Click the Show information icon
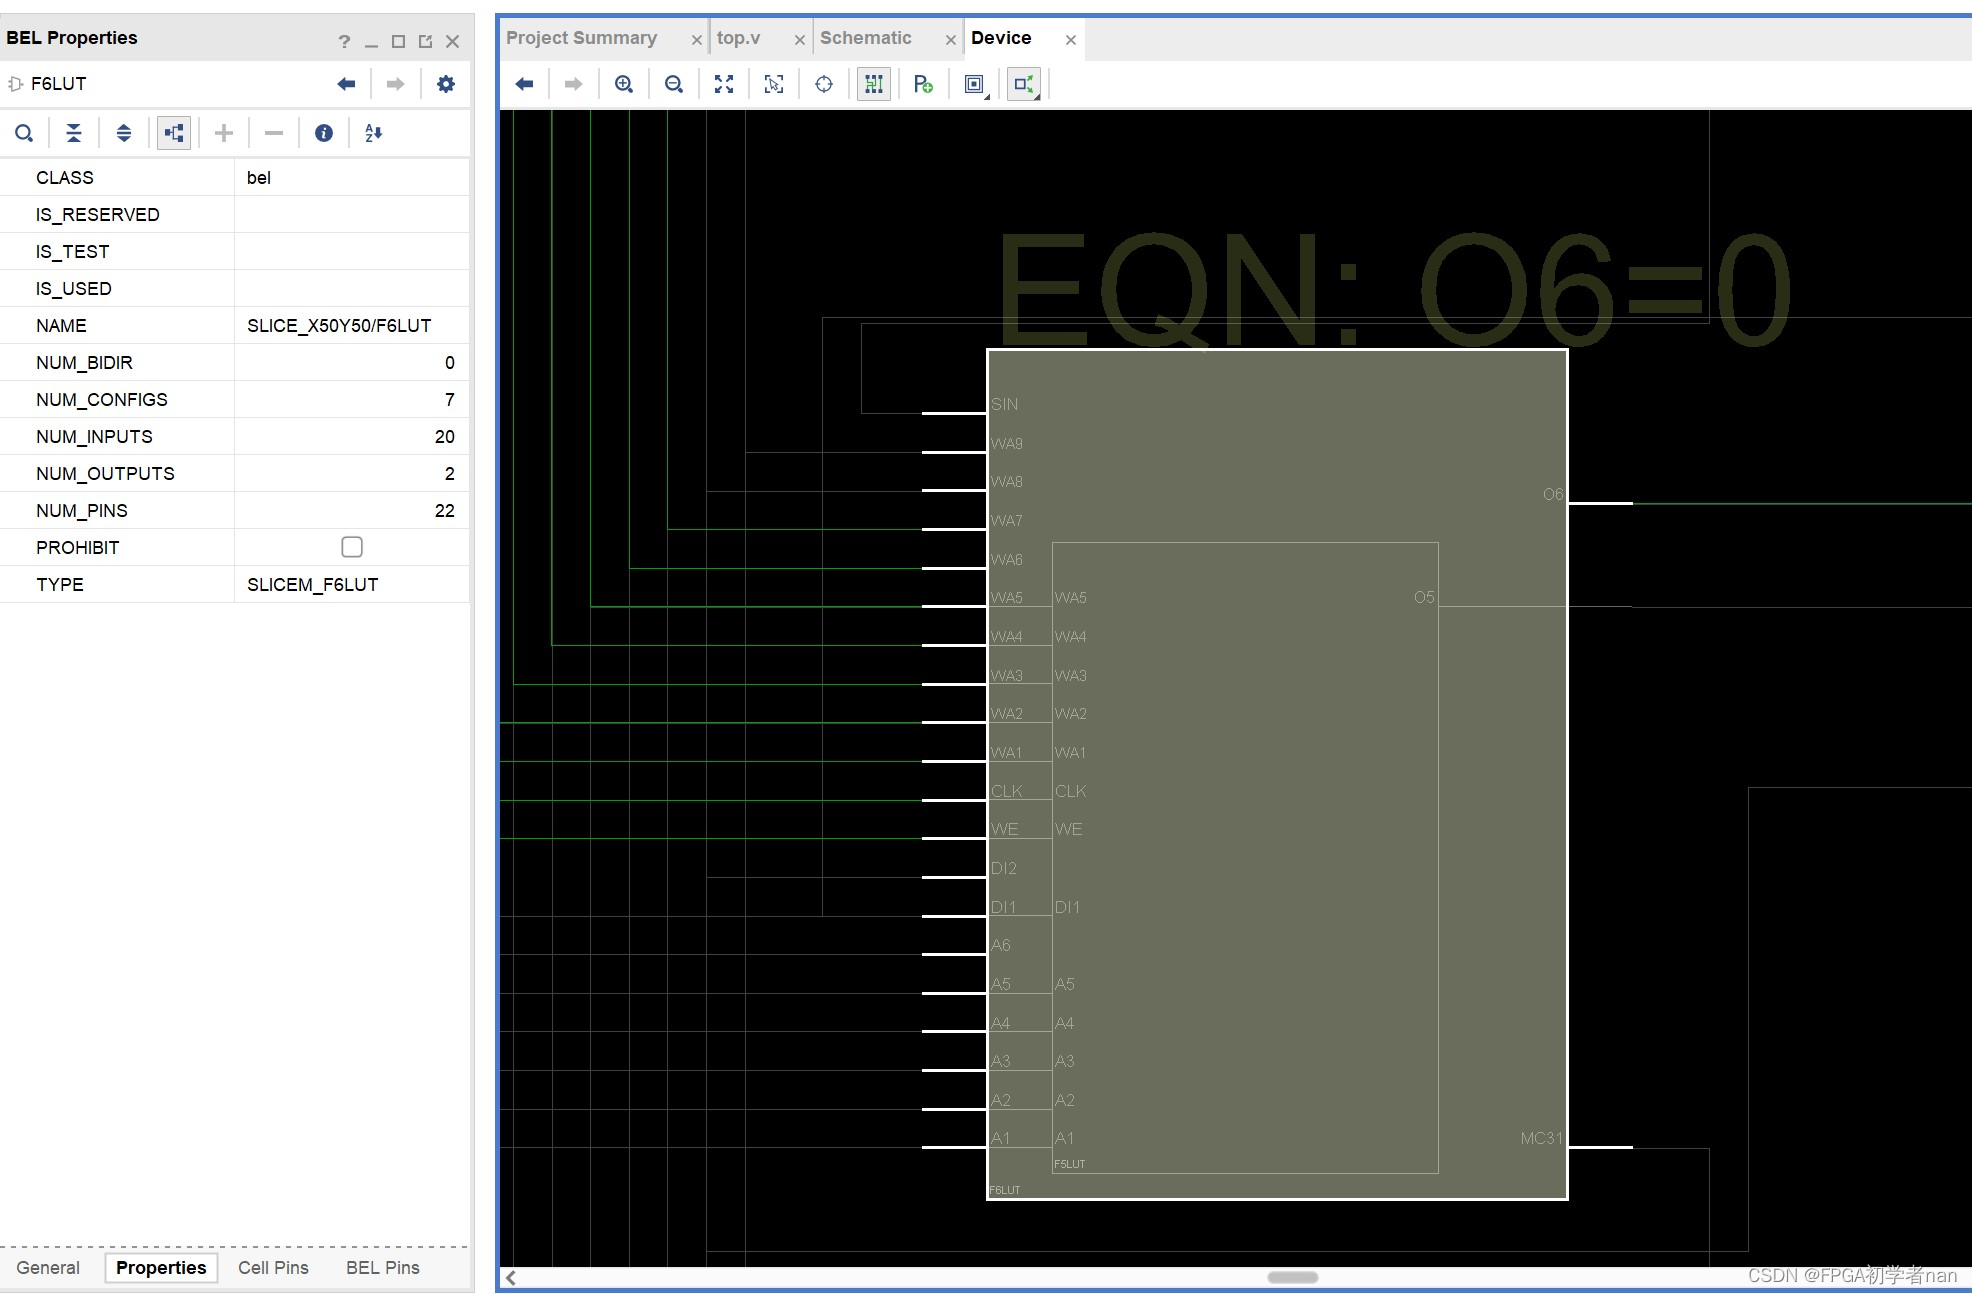 pyautogui.click(x=324, y=133)
